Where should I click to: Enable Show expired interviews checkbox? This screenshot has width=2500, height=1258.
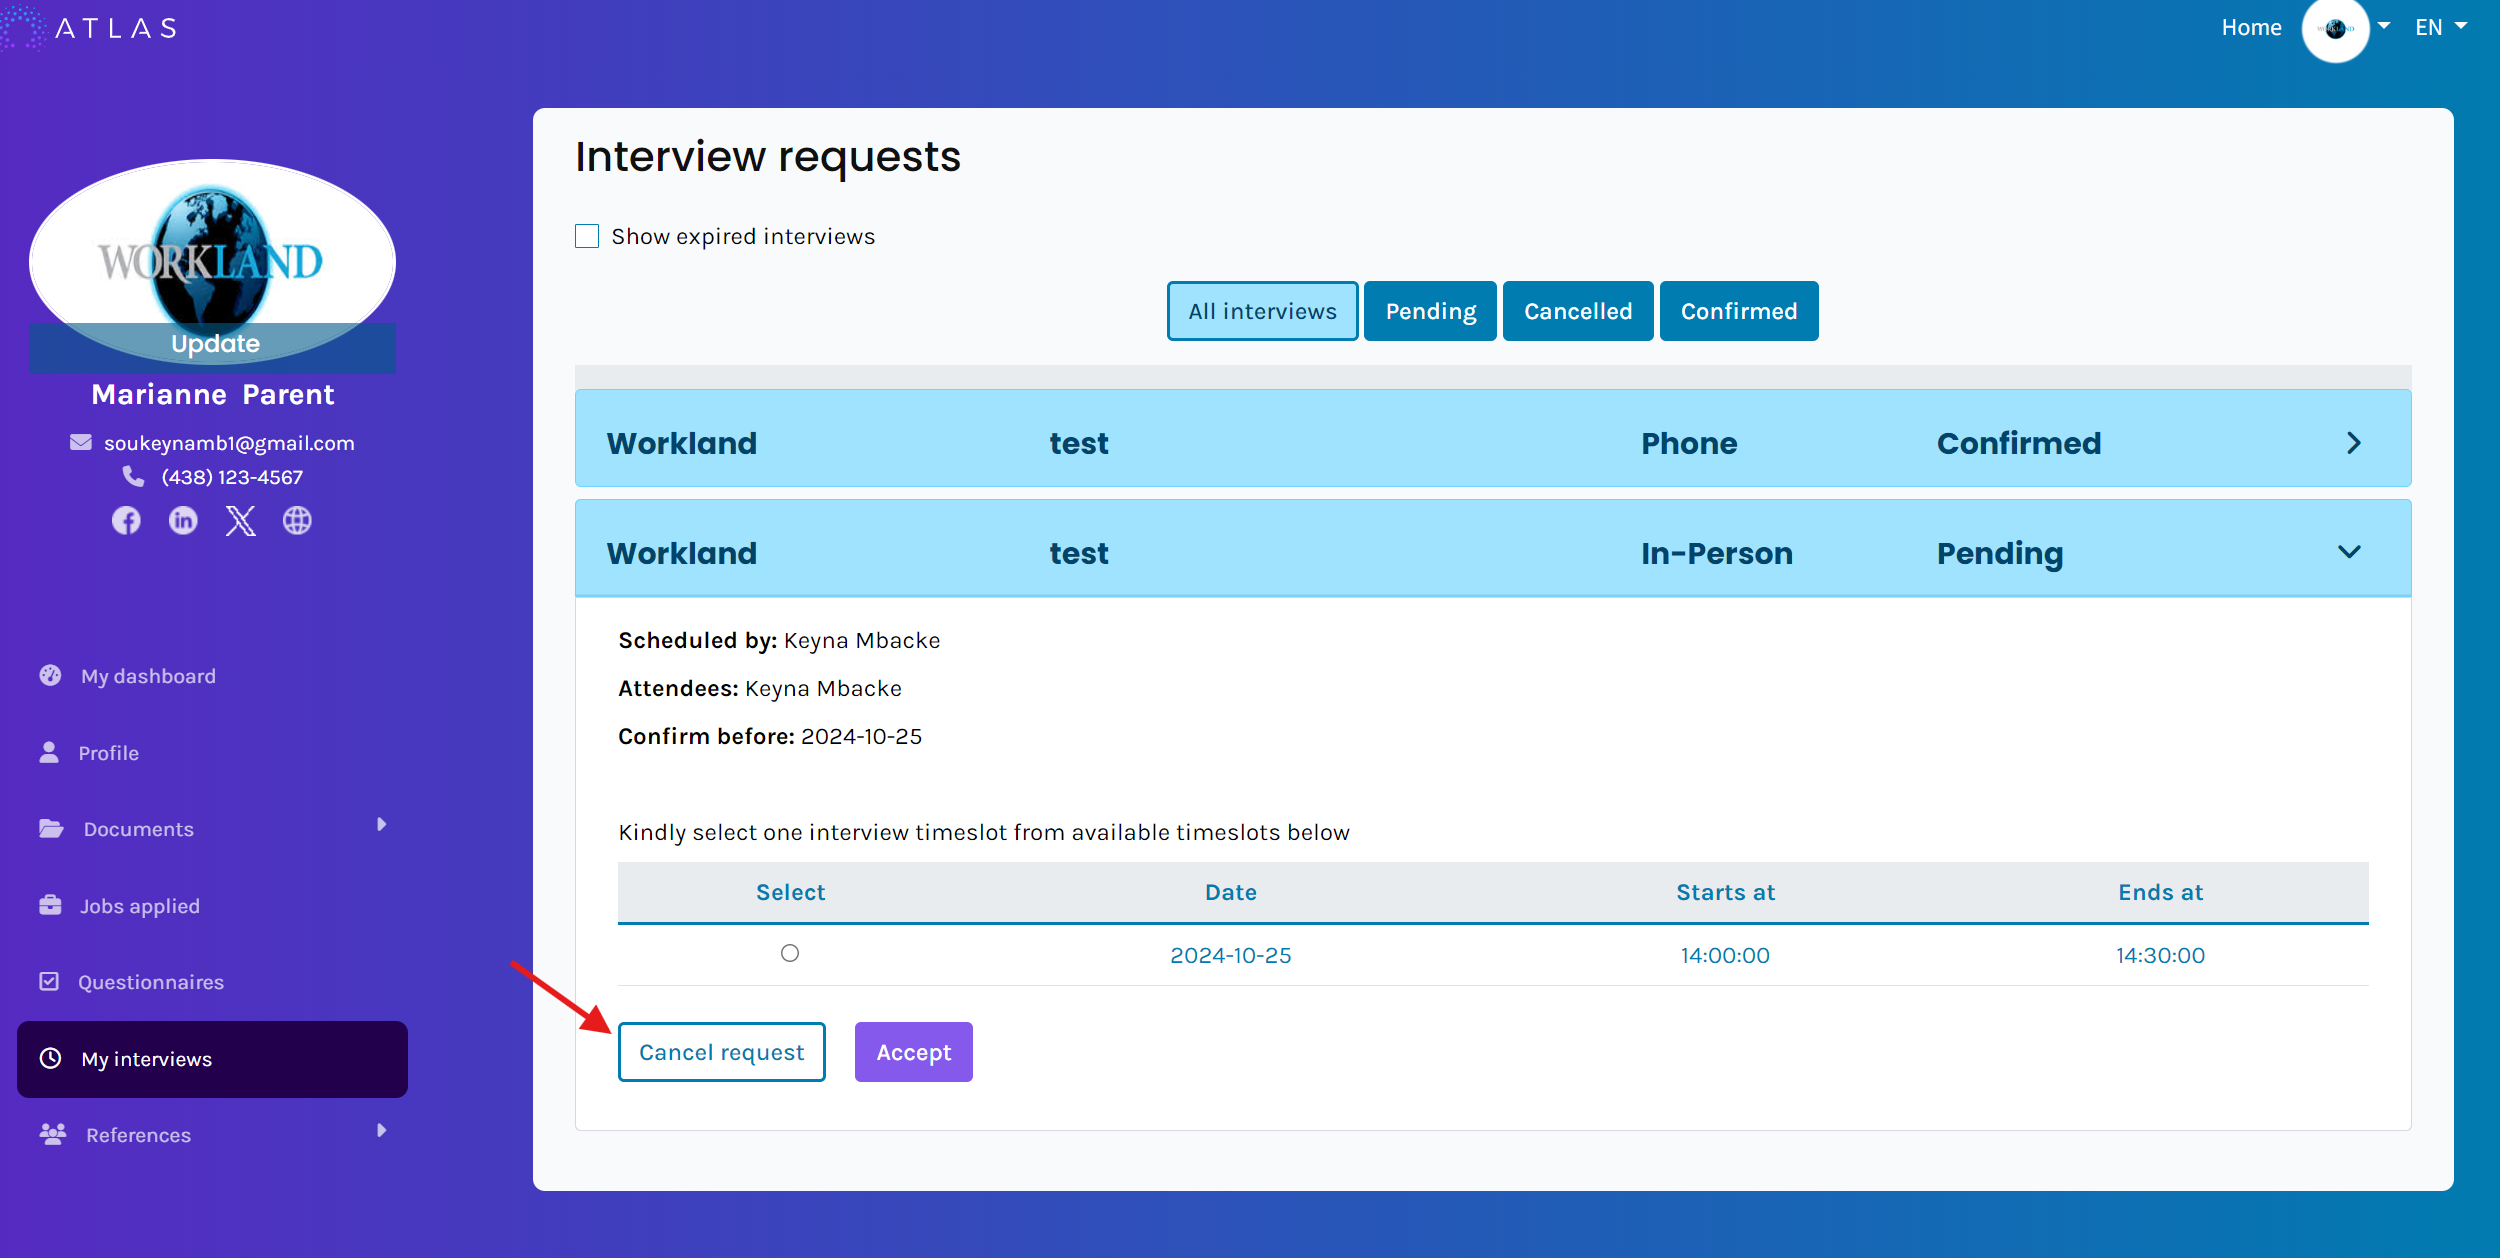[587, 236]
